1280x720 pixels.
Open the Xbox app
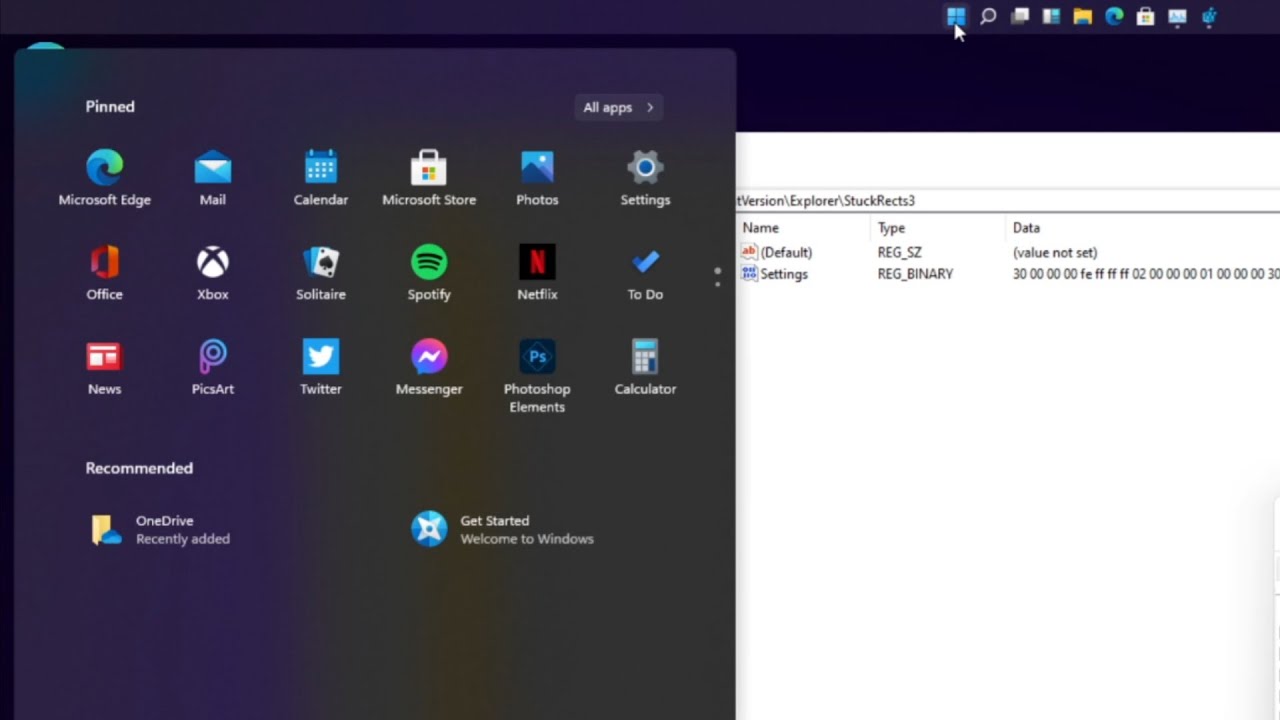click(212, 273)
